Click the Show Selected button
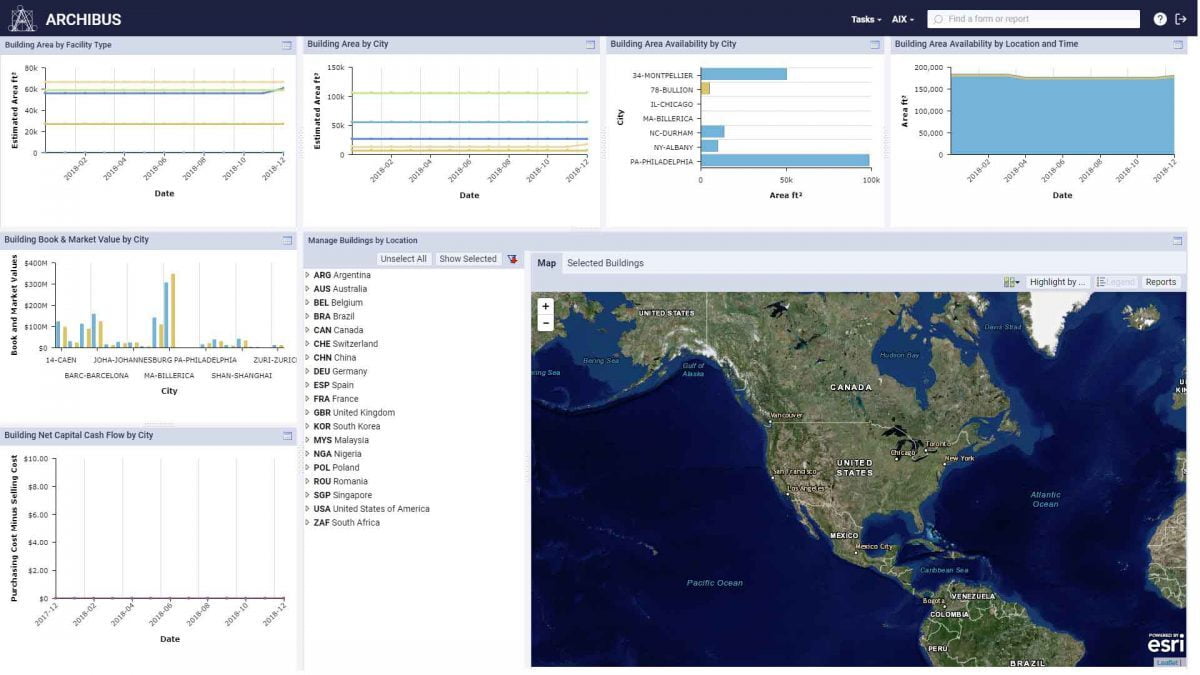1200x675 pixels. click(468, 258)
